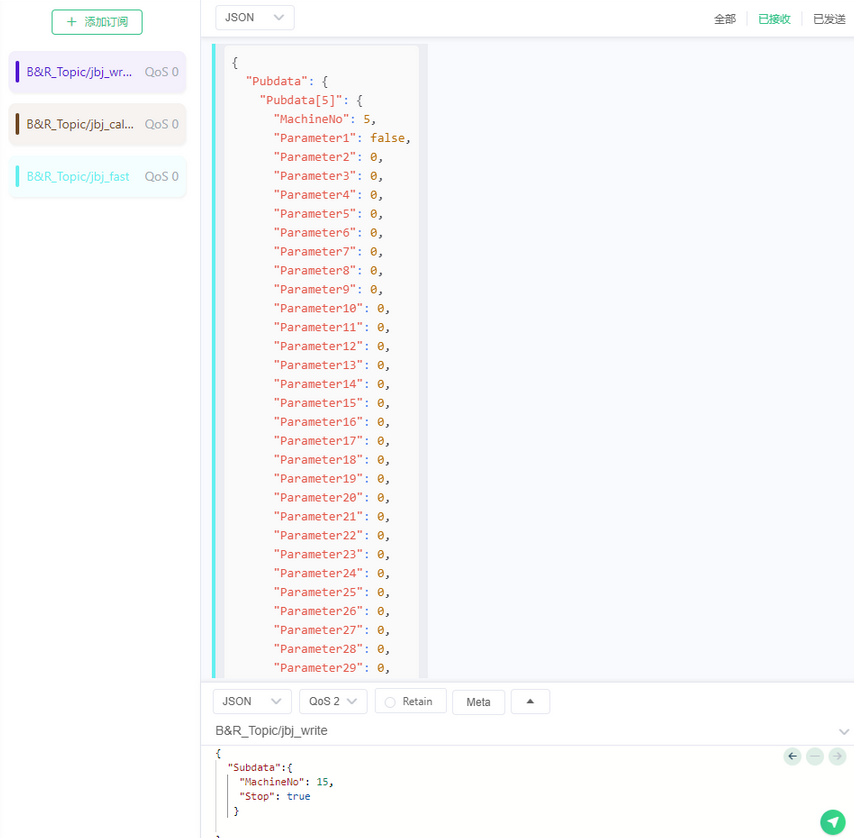Collapse the publish panel with triangle button
854x838 pixels.
tap(530, 702)
